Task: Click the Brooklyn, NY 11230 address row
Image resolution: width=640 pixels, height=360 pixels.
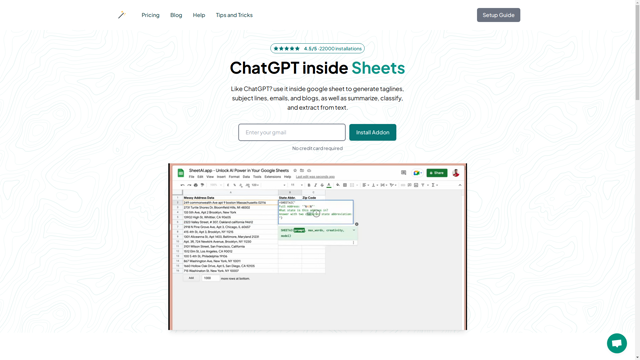Action: pyautogui.click(x=230, y=242)
